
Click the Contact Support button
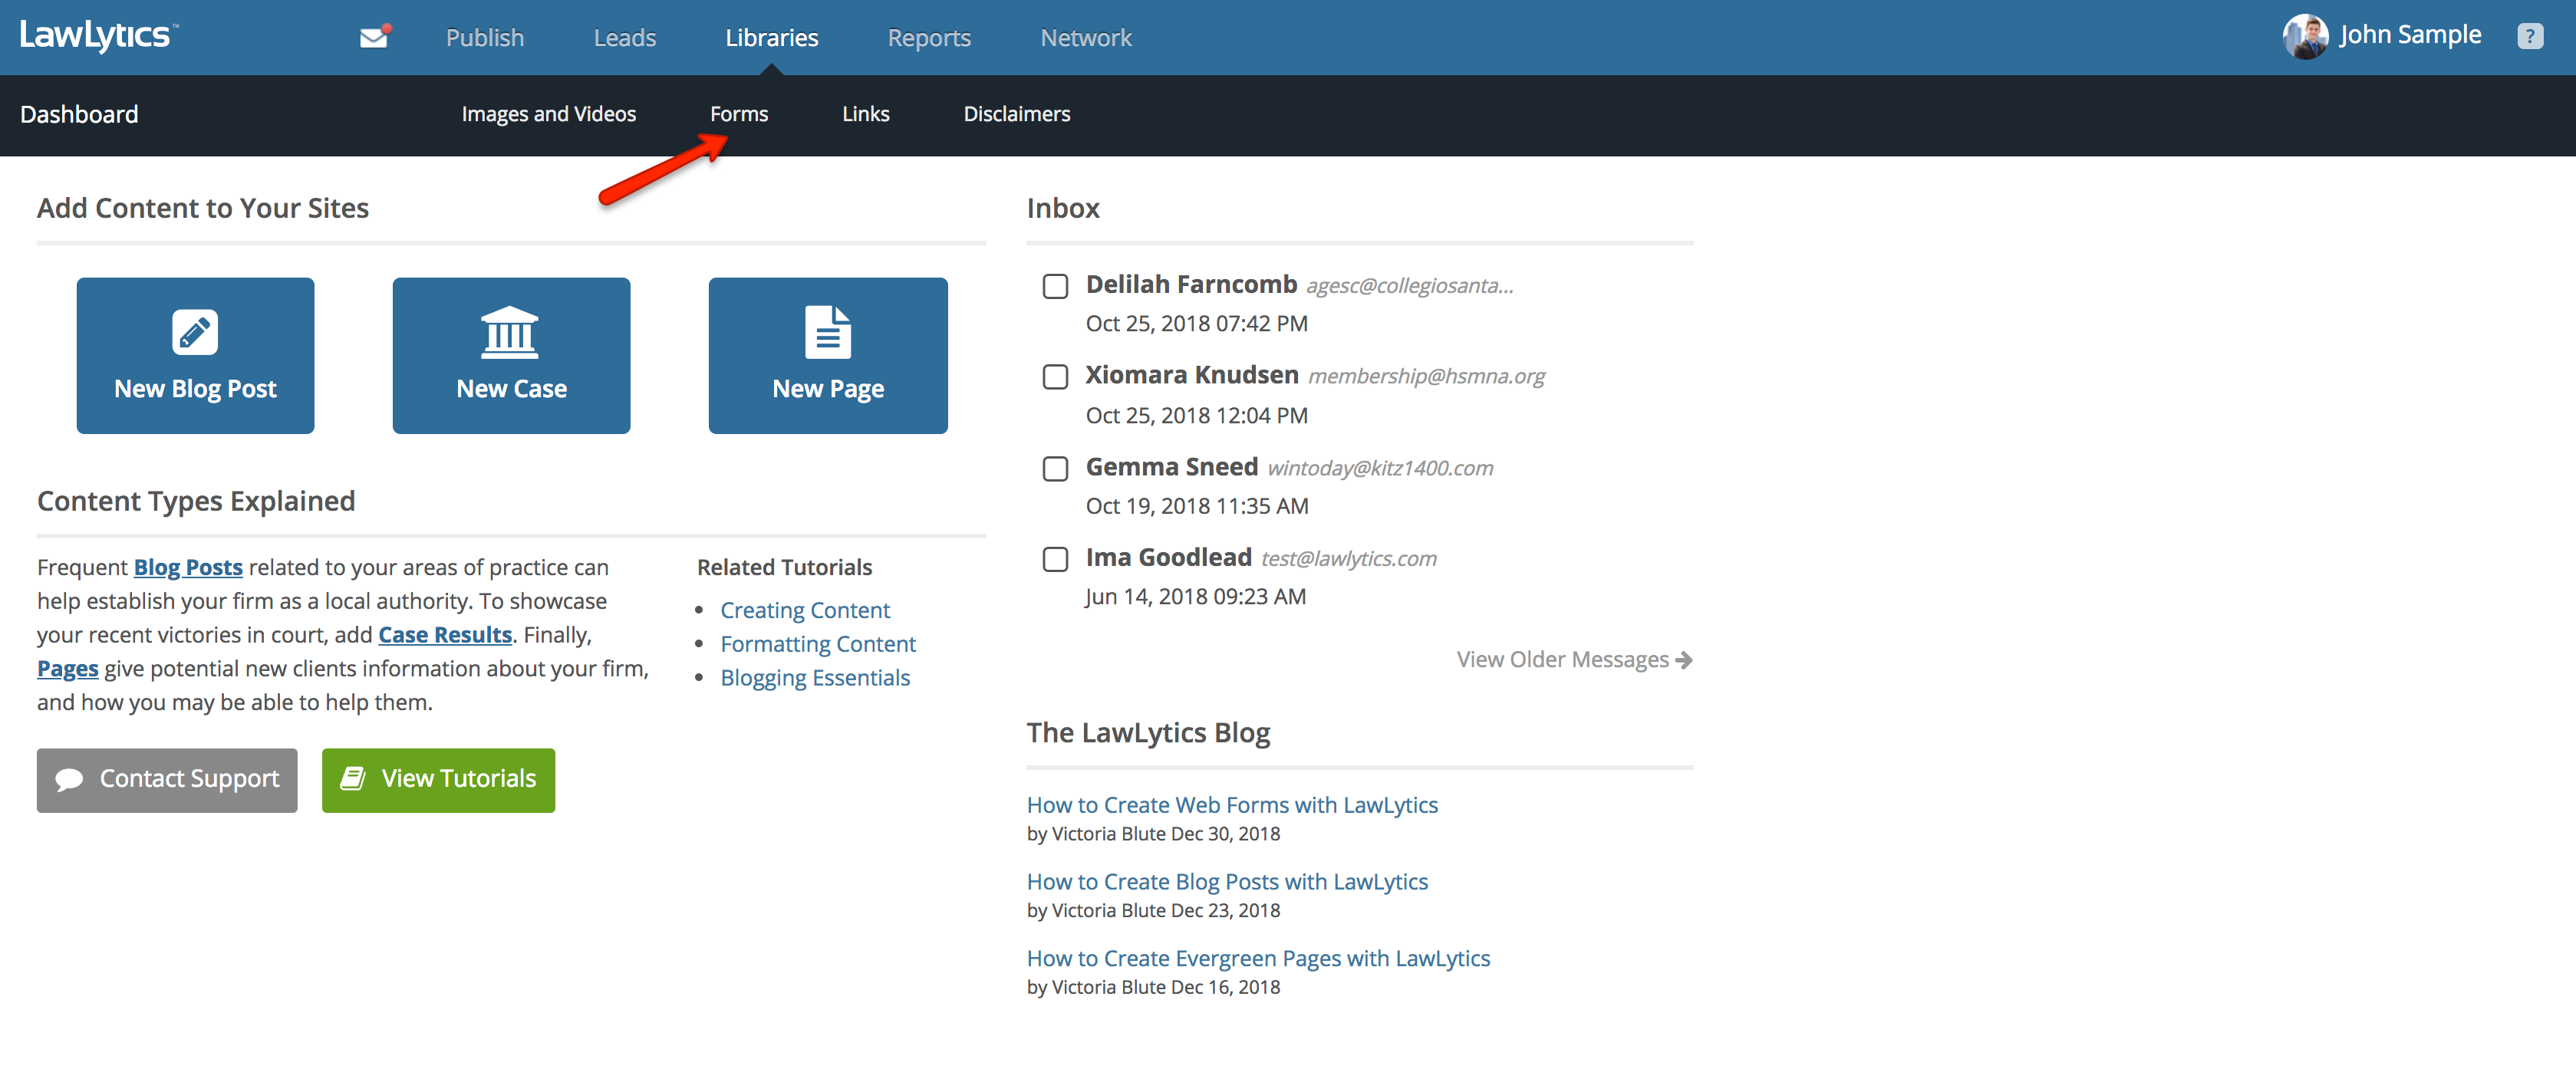tap(167, 779)
